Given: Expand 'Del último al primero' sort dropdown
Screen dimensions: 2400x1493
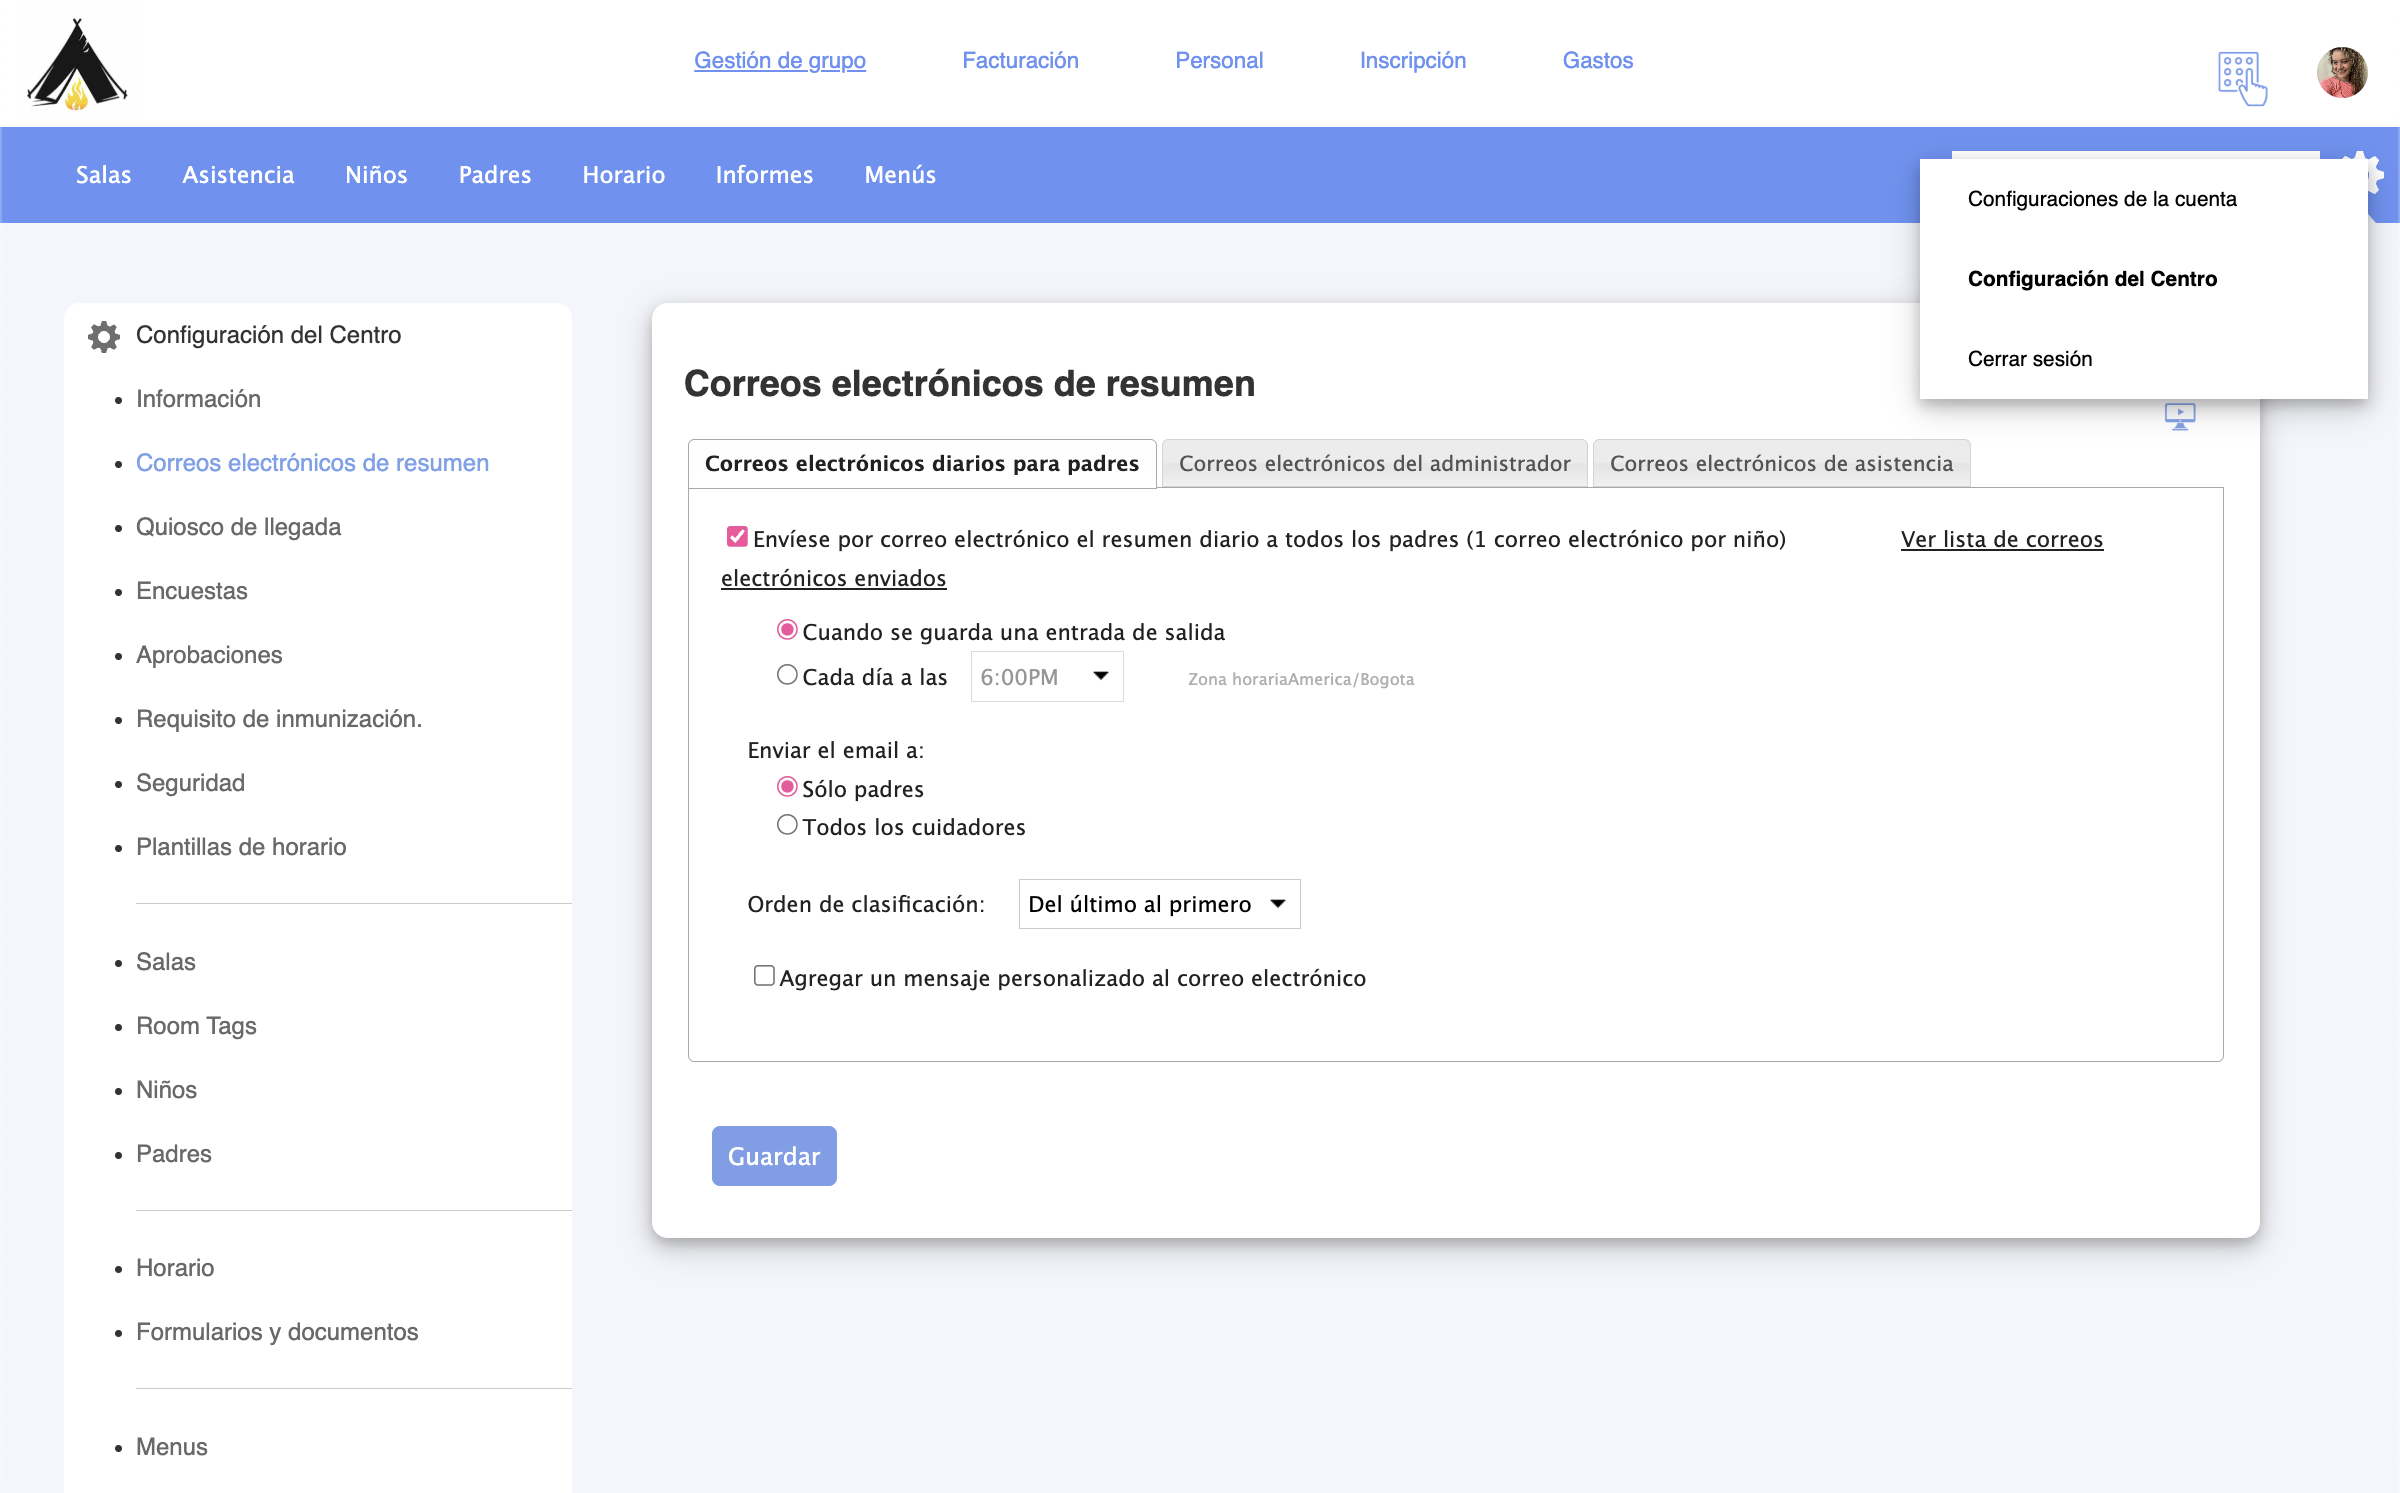Looking at the screenshot, I should pyautogui.click(x=1158, y=904).
